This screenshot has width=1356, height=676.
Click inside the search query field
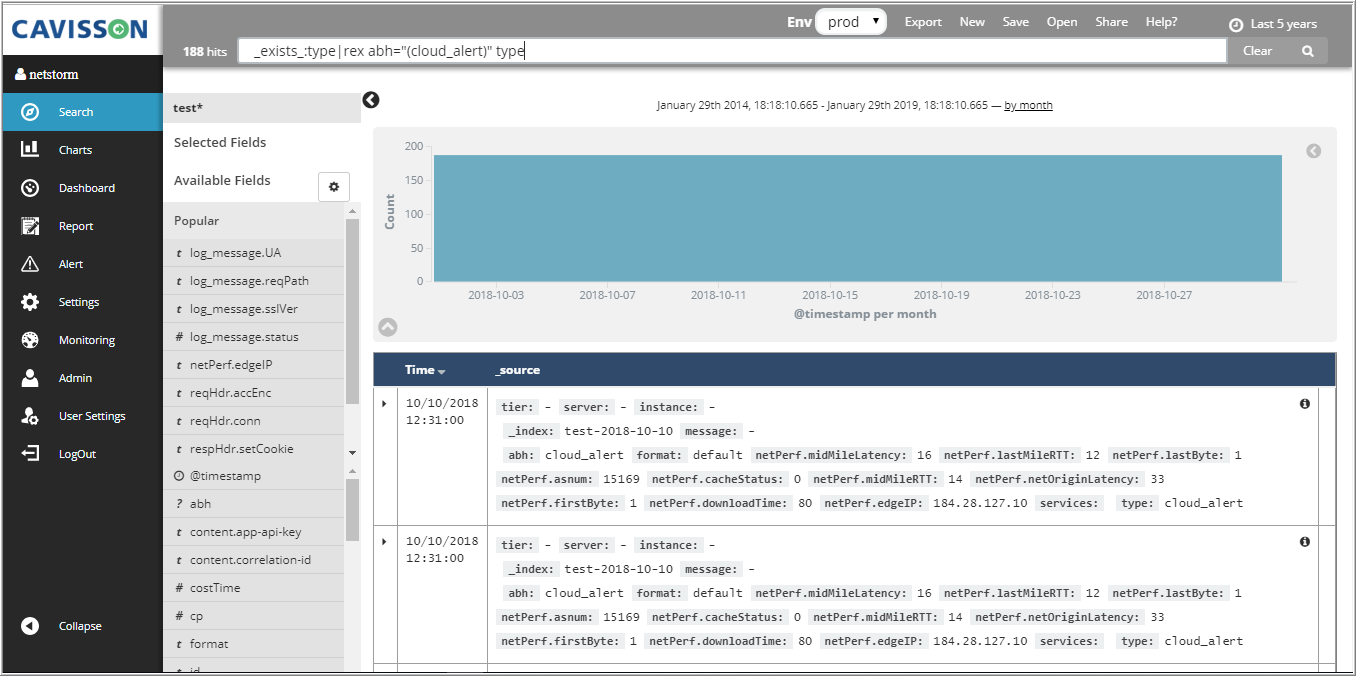pos(730,51)
